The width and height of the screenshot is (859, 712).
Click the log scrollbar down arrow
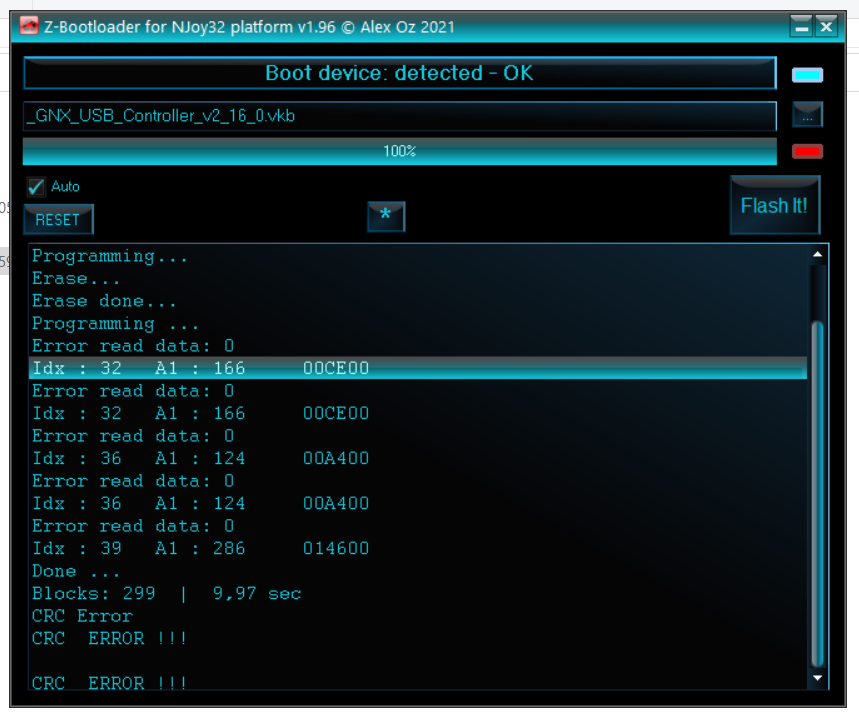817,678
